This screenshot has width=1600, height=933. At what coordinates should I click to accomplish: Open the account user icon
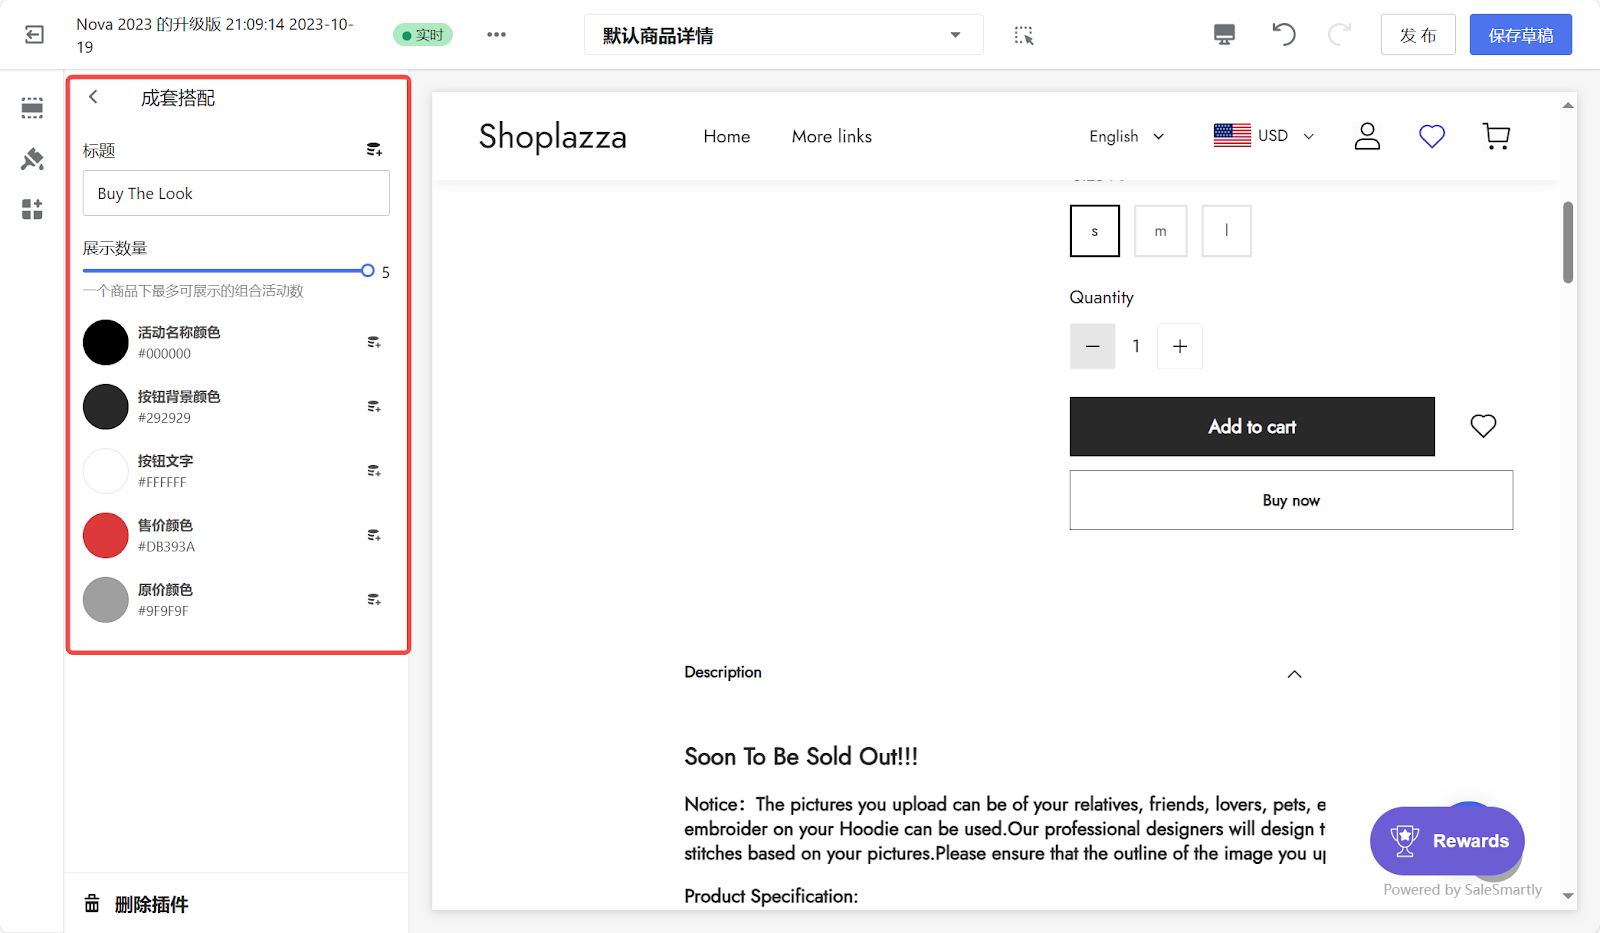1367,136
